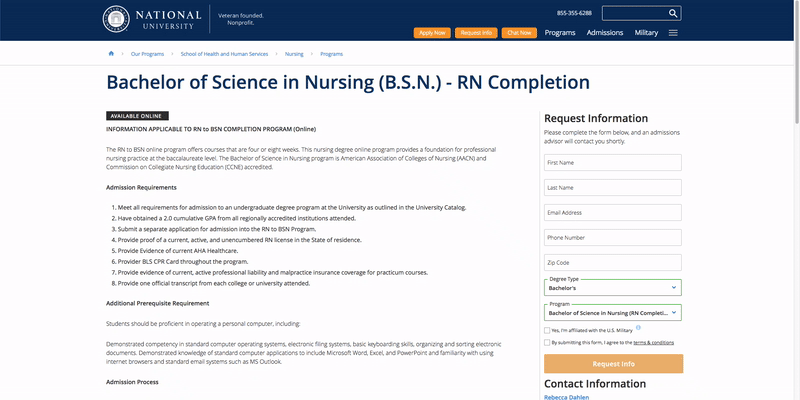Click the Veteran founded Nonprofit tagline

(x=241, y=19)
